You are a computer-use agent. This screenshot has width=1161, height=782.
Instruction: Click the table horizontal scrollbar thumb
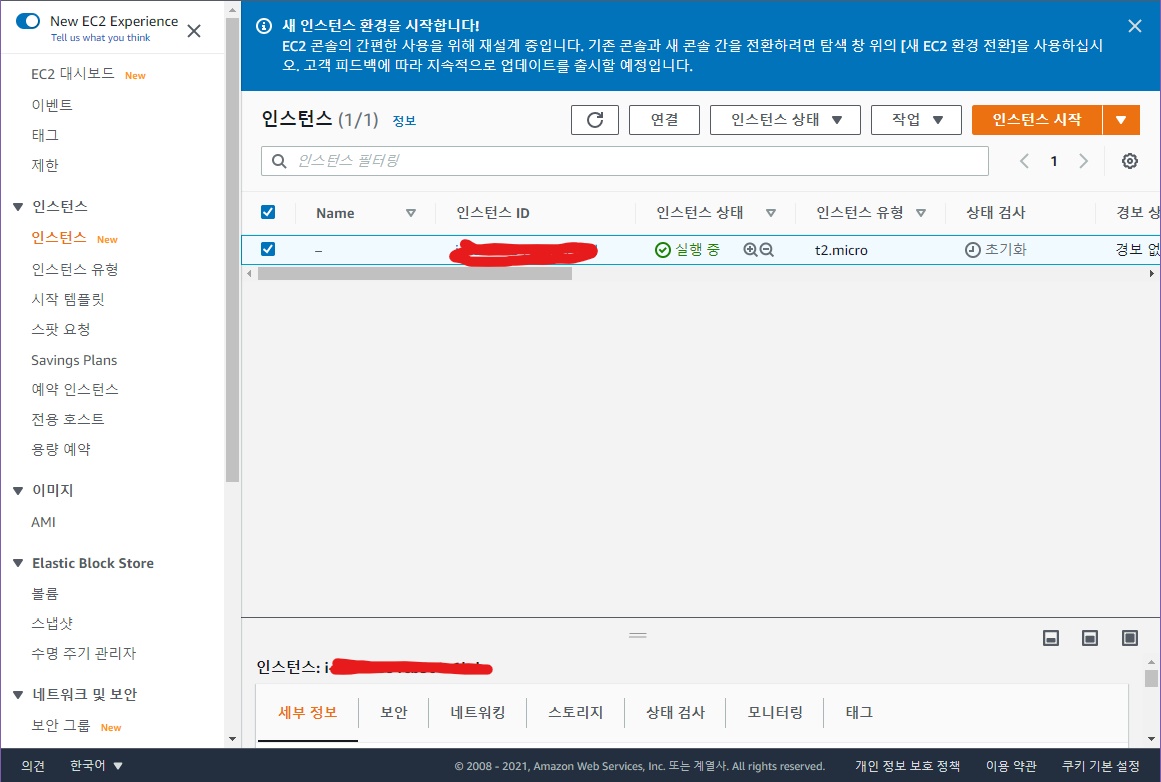tap(415, 274)
